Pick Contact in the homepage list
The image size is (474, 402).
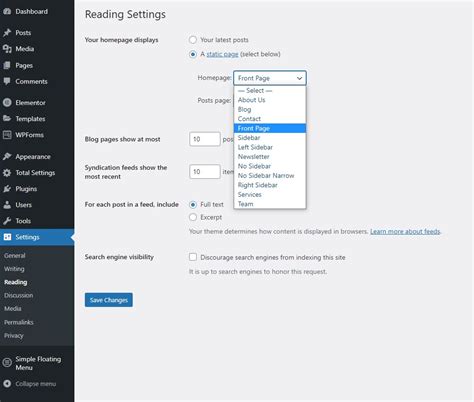click(x=270, y=119)
